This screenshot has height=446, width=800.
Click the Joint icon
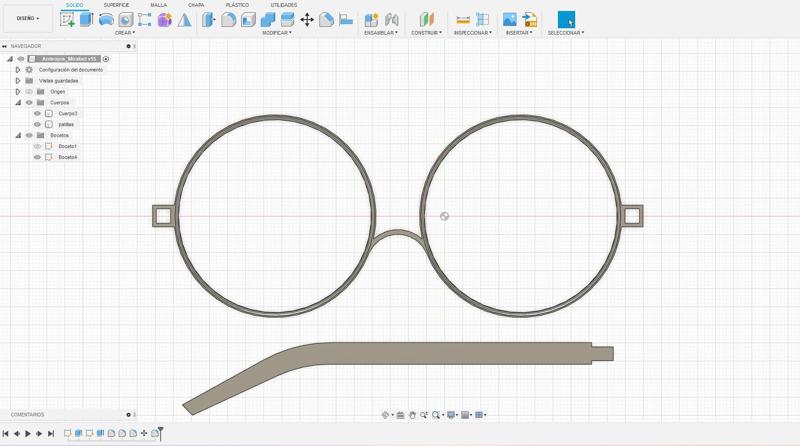(391, 20)
